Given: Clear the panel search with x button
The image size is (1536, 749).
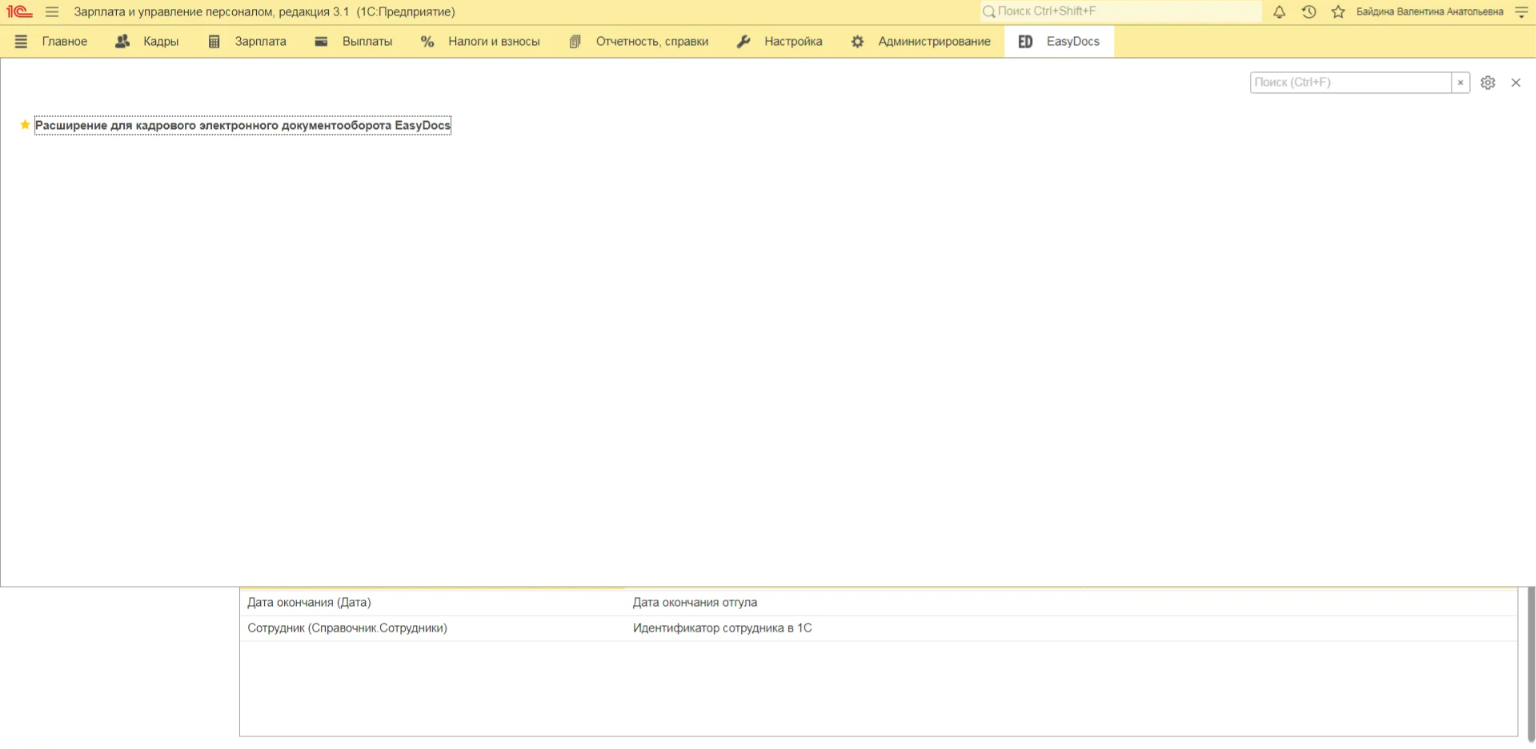Looking at the screenshot, I should 1460,83.
